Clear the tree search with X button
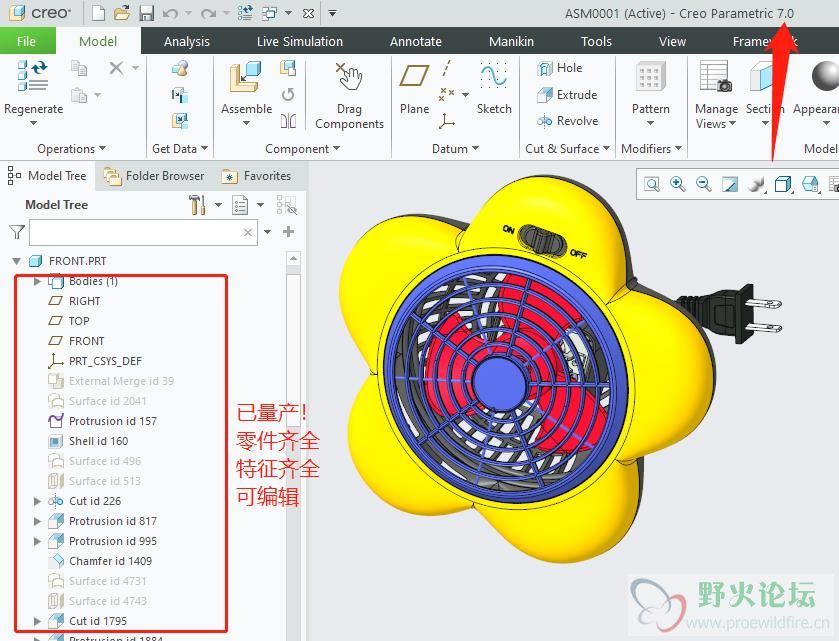This screenshot has width=839, height=641. 248,232
